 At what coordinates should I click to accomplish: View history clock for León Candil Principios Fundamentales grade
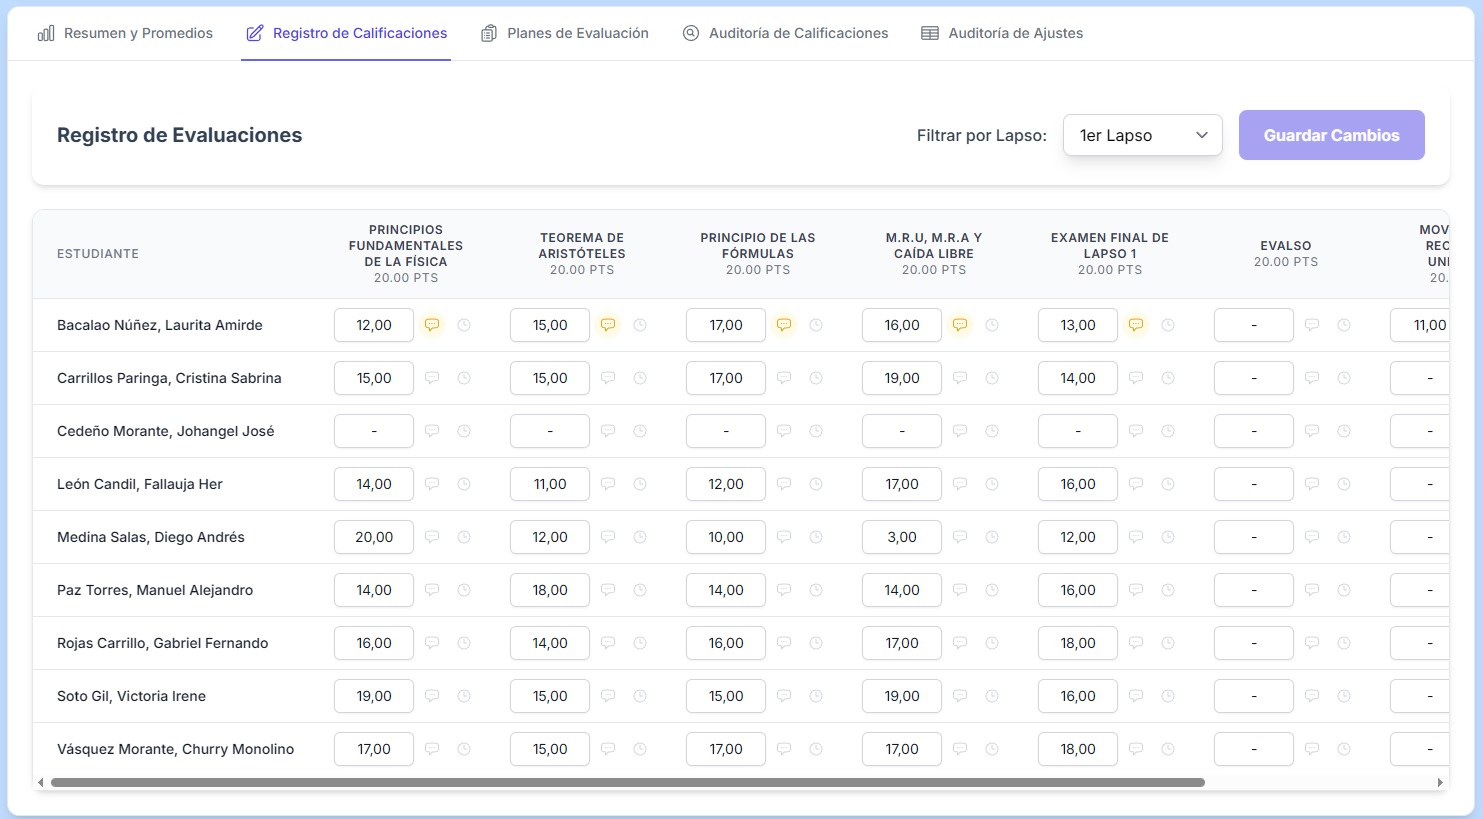click(x=464, y=484)
